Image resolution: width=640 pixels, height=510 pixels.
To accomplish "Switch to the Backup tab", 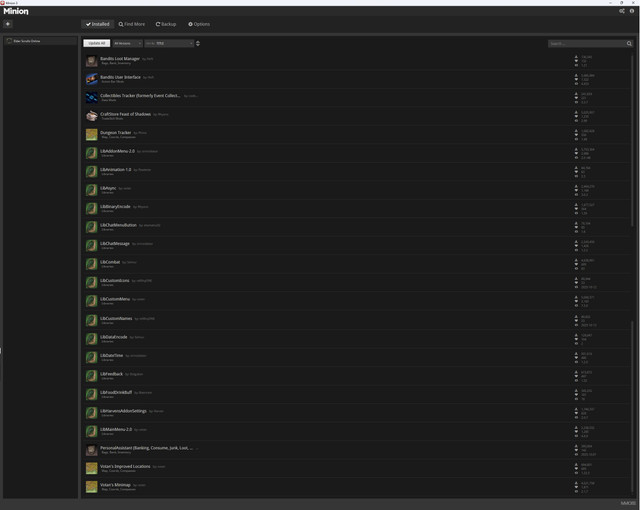I will [166, 24].
